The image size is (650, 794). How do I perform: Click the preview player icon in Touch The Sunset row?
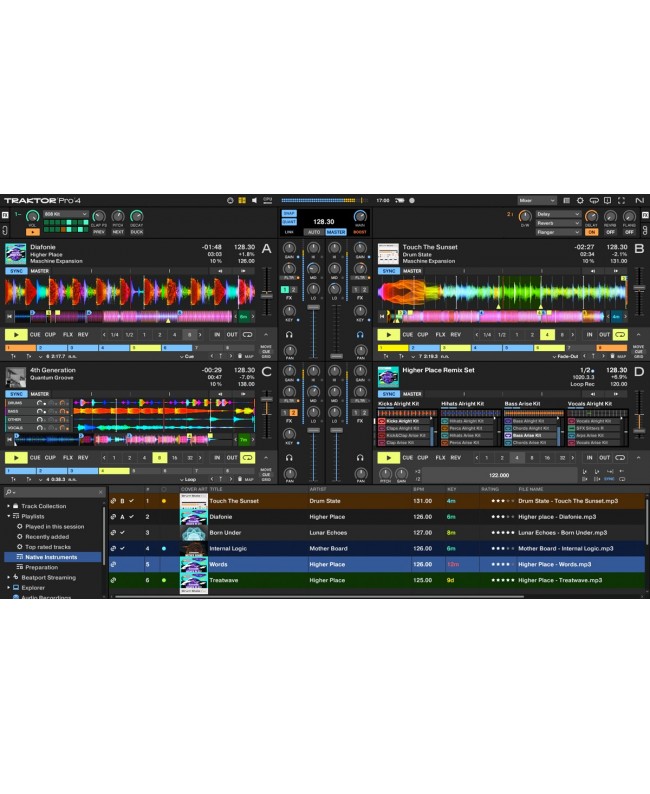[113, 501]
